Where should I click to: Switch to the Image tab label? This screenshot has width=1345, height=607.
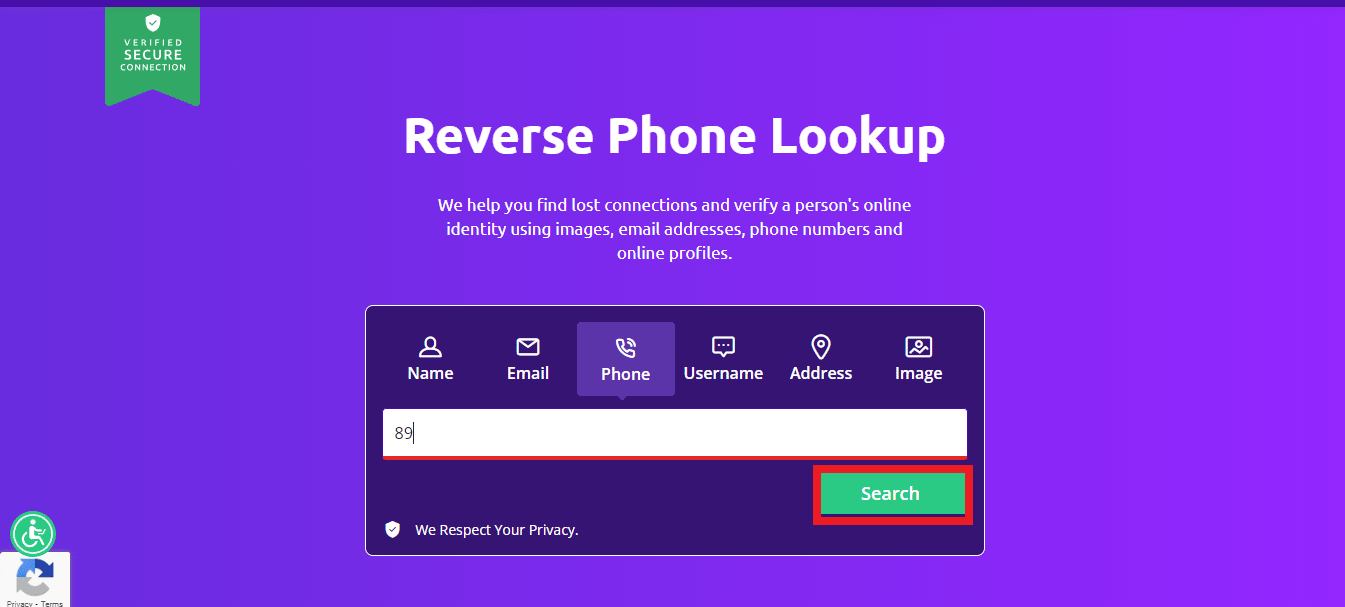click(x=919, y=373)
